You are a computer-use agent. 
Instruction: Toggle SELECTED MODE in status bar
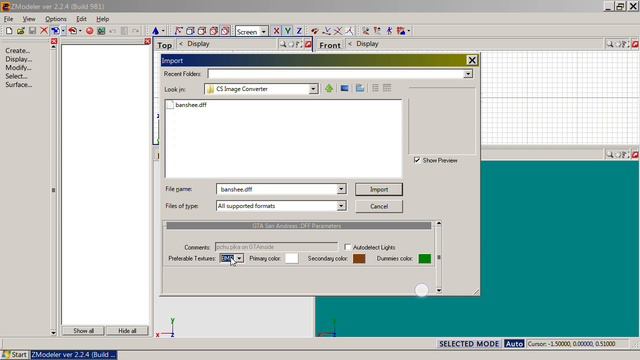(469, 344)
